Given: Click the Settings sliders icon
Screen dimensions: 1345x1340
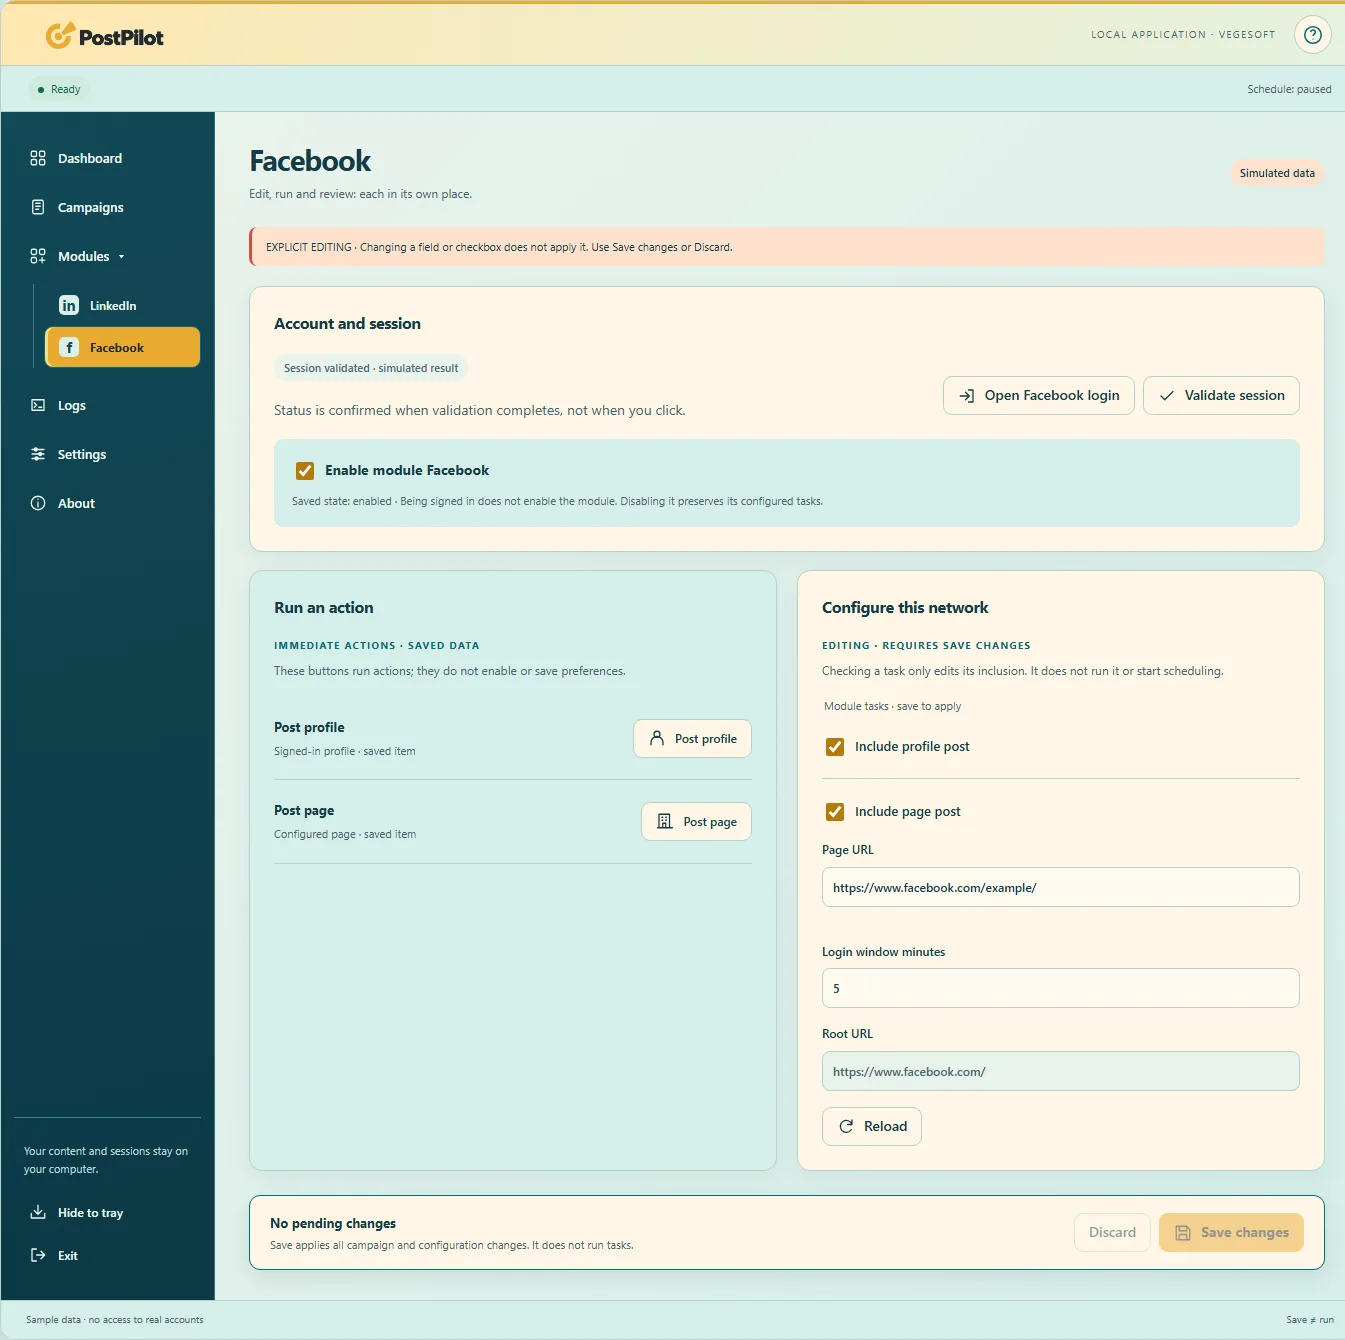Looking at the screenshot, I should point(38,454).
